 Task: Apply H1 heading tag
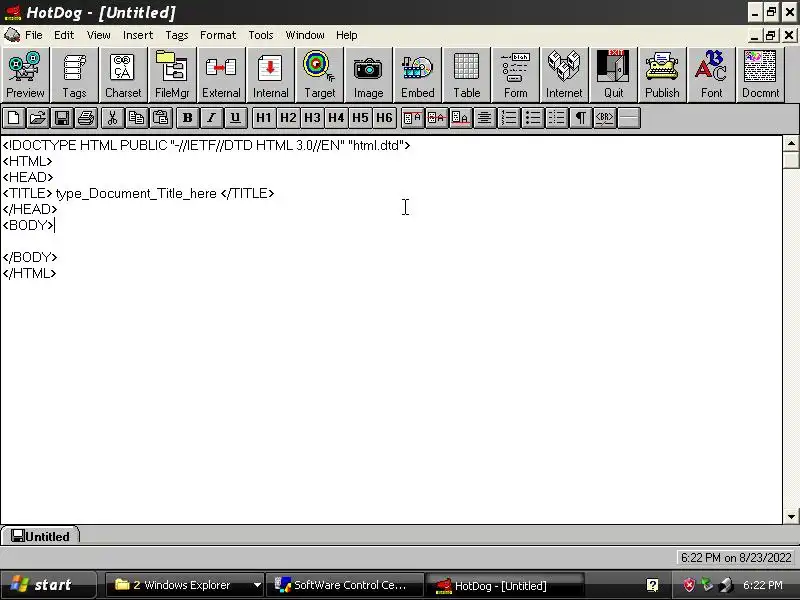coord(263,118)
